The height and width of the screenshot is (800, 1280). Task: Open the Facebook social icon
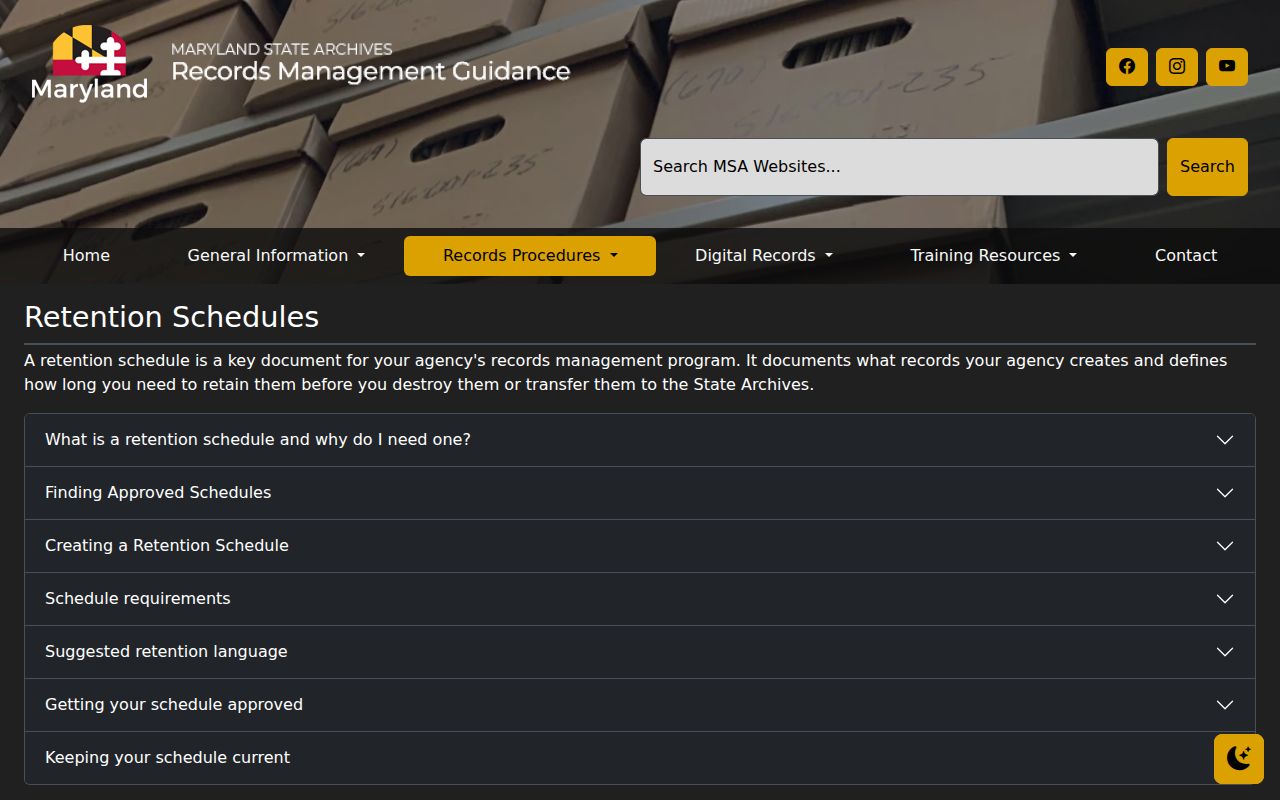click(x=1127, y=67)
